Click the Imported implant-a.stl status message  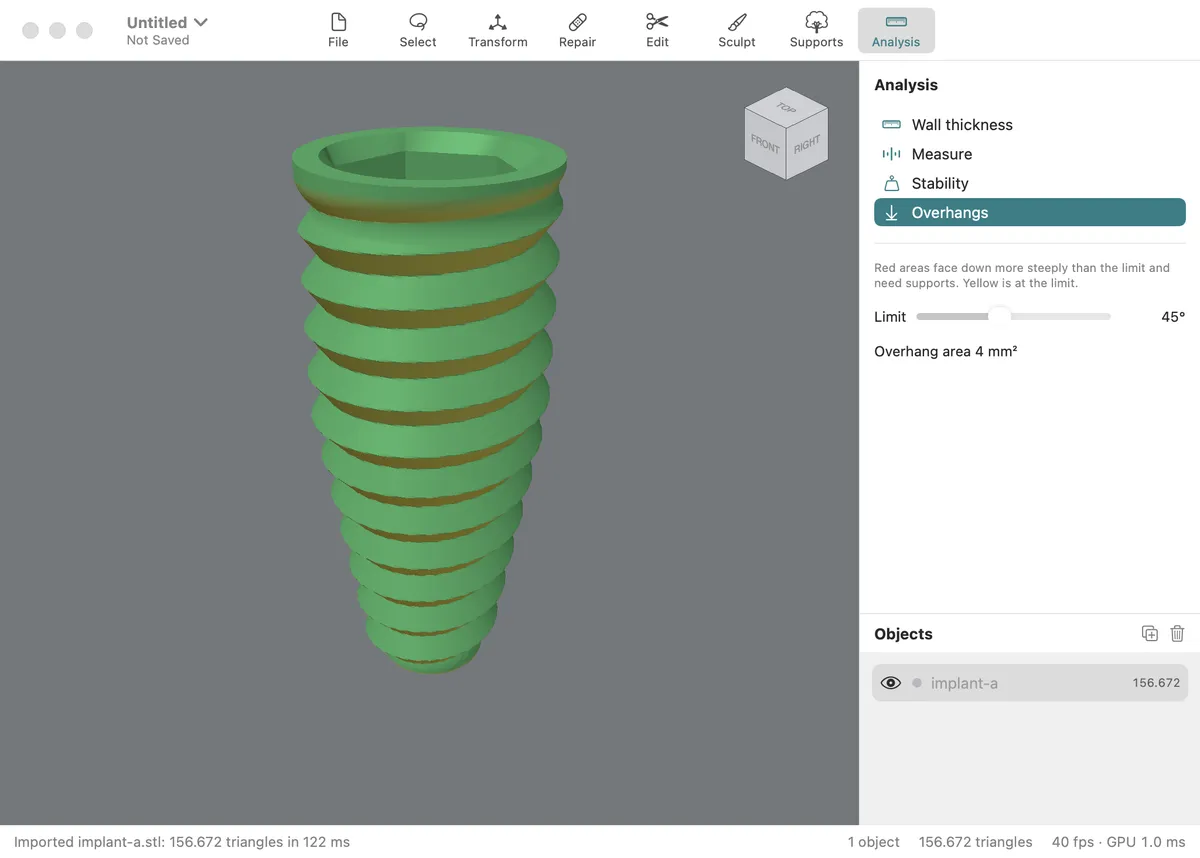pos(182,842)
